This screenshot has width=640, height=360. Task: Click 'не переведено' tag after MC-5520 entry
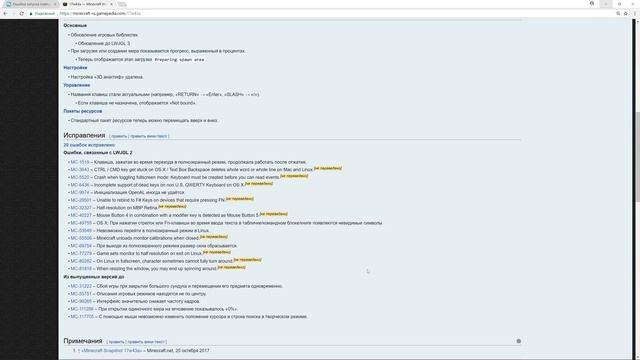294,176
